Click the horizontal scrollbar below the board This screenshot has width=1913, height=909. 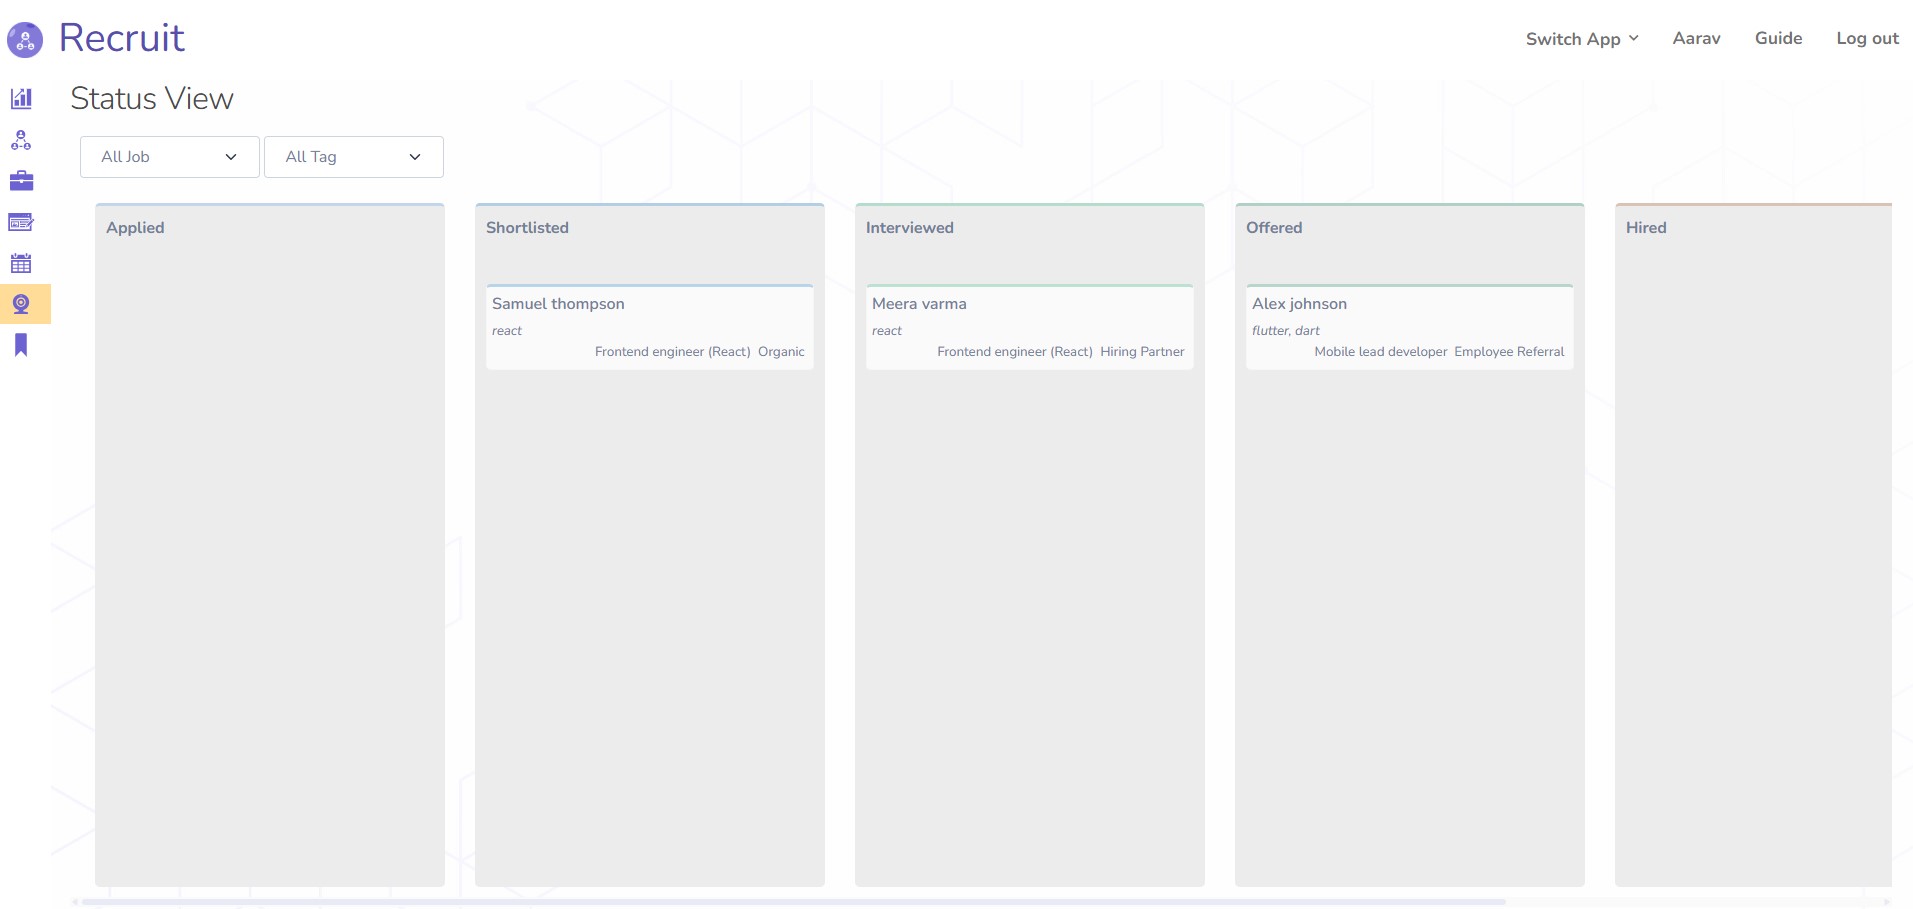pos(795,902)
